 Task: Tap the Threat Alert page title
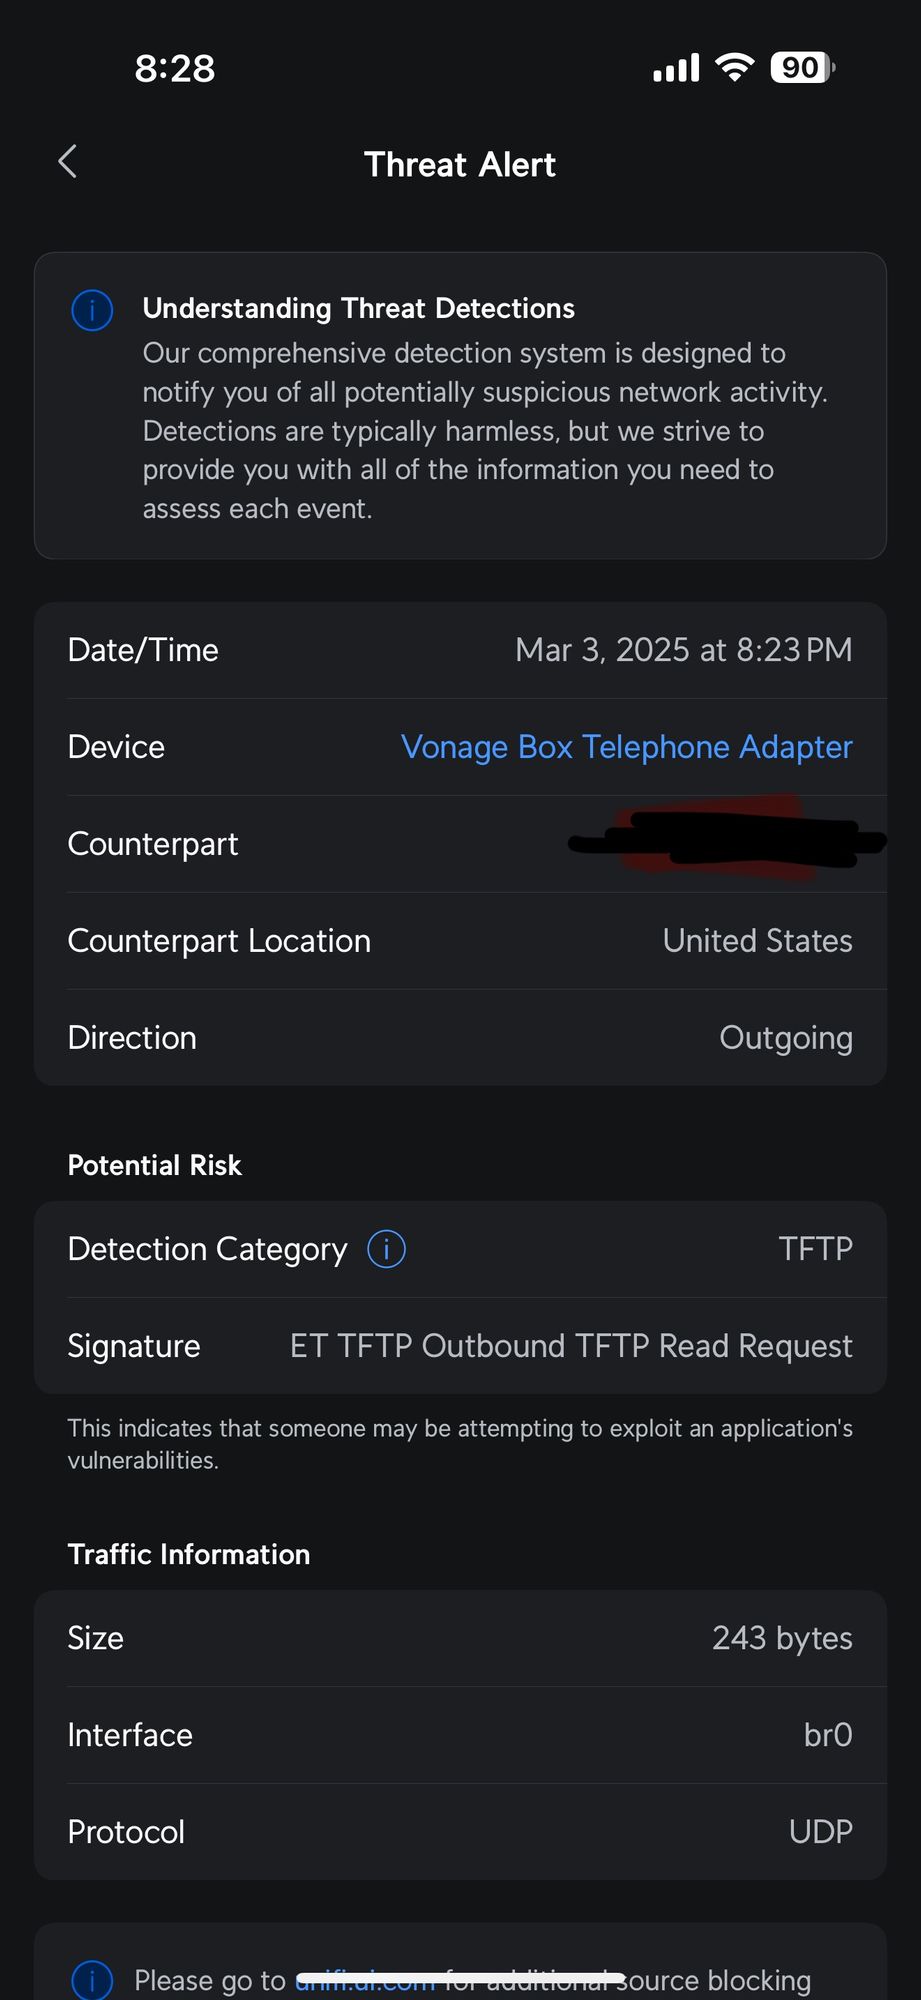(x=460, y=165)
